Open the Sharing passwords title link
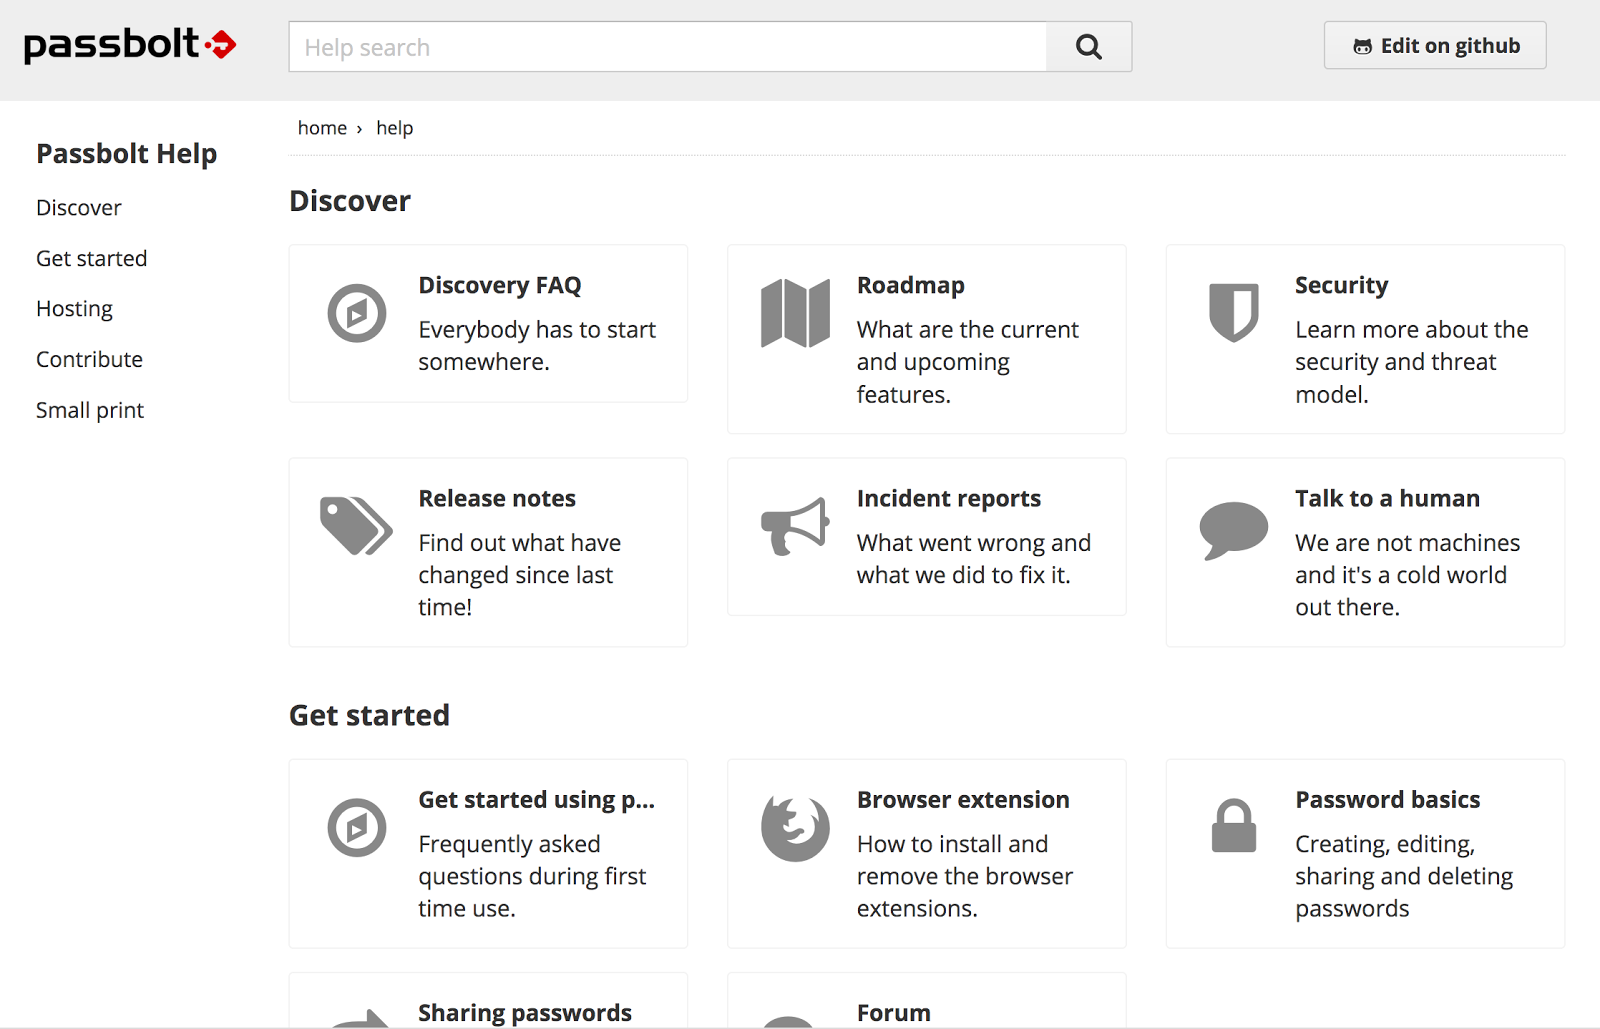The image size is (1600, 1029). click(525, 1013)
